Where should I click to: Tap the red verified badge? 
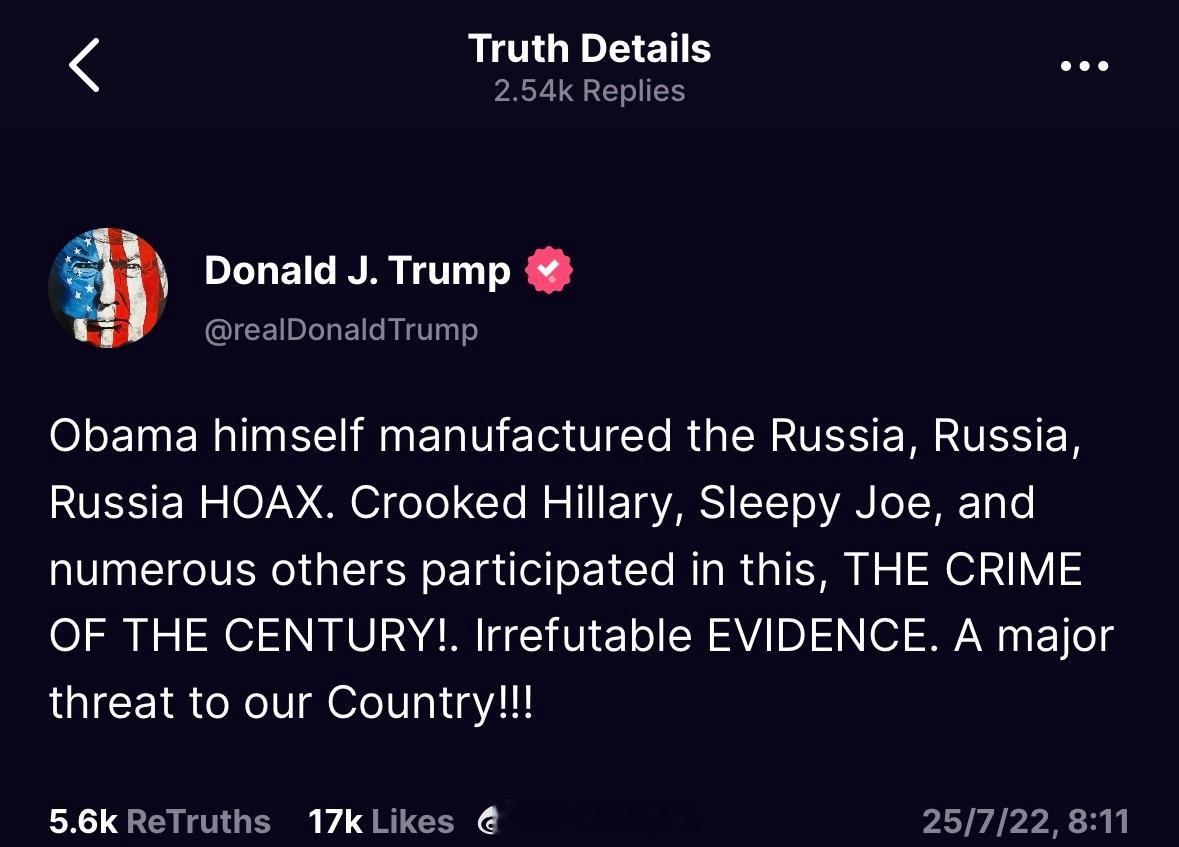549,270
